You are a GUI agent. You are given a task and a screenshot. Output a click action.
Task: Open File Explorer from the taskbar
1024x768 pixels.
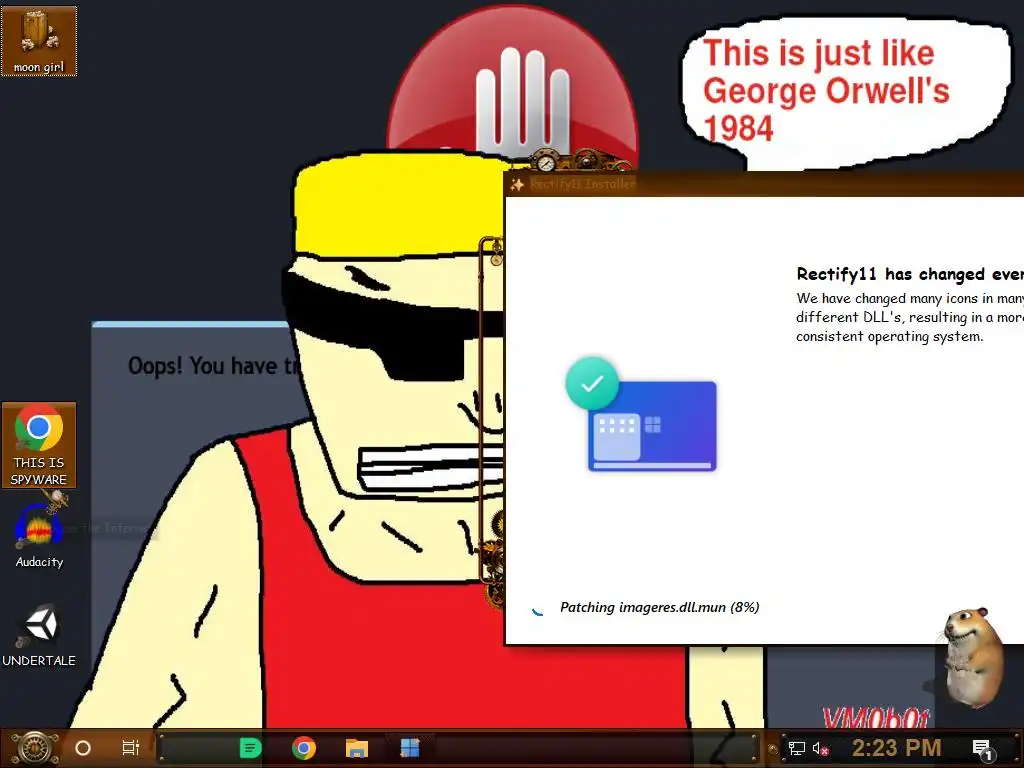357,748
